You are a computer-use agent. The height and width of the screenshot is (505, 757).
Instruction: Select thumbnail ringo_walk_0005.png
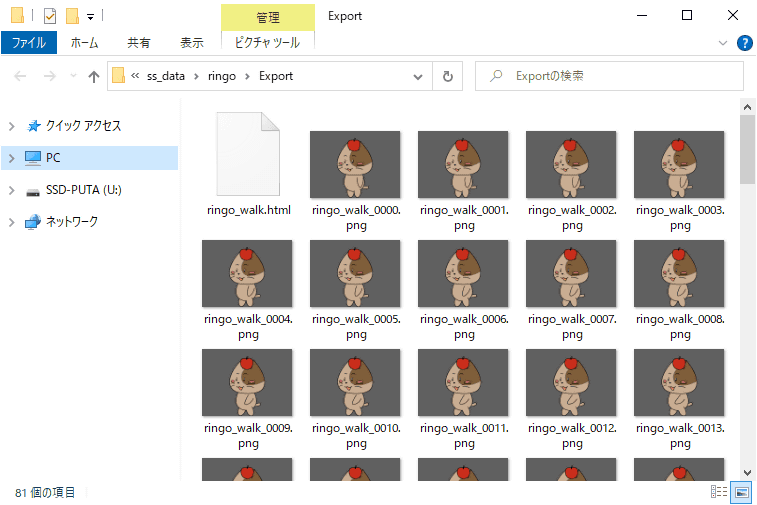click(x=355, y=274)
